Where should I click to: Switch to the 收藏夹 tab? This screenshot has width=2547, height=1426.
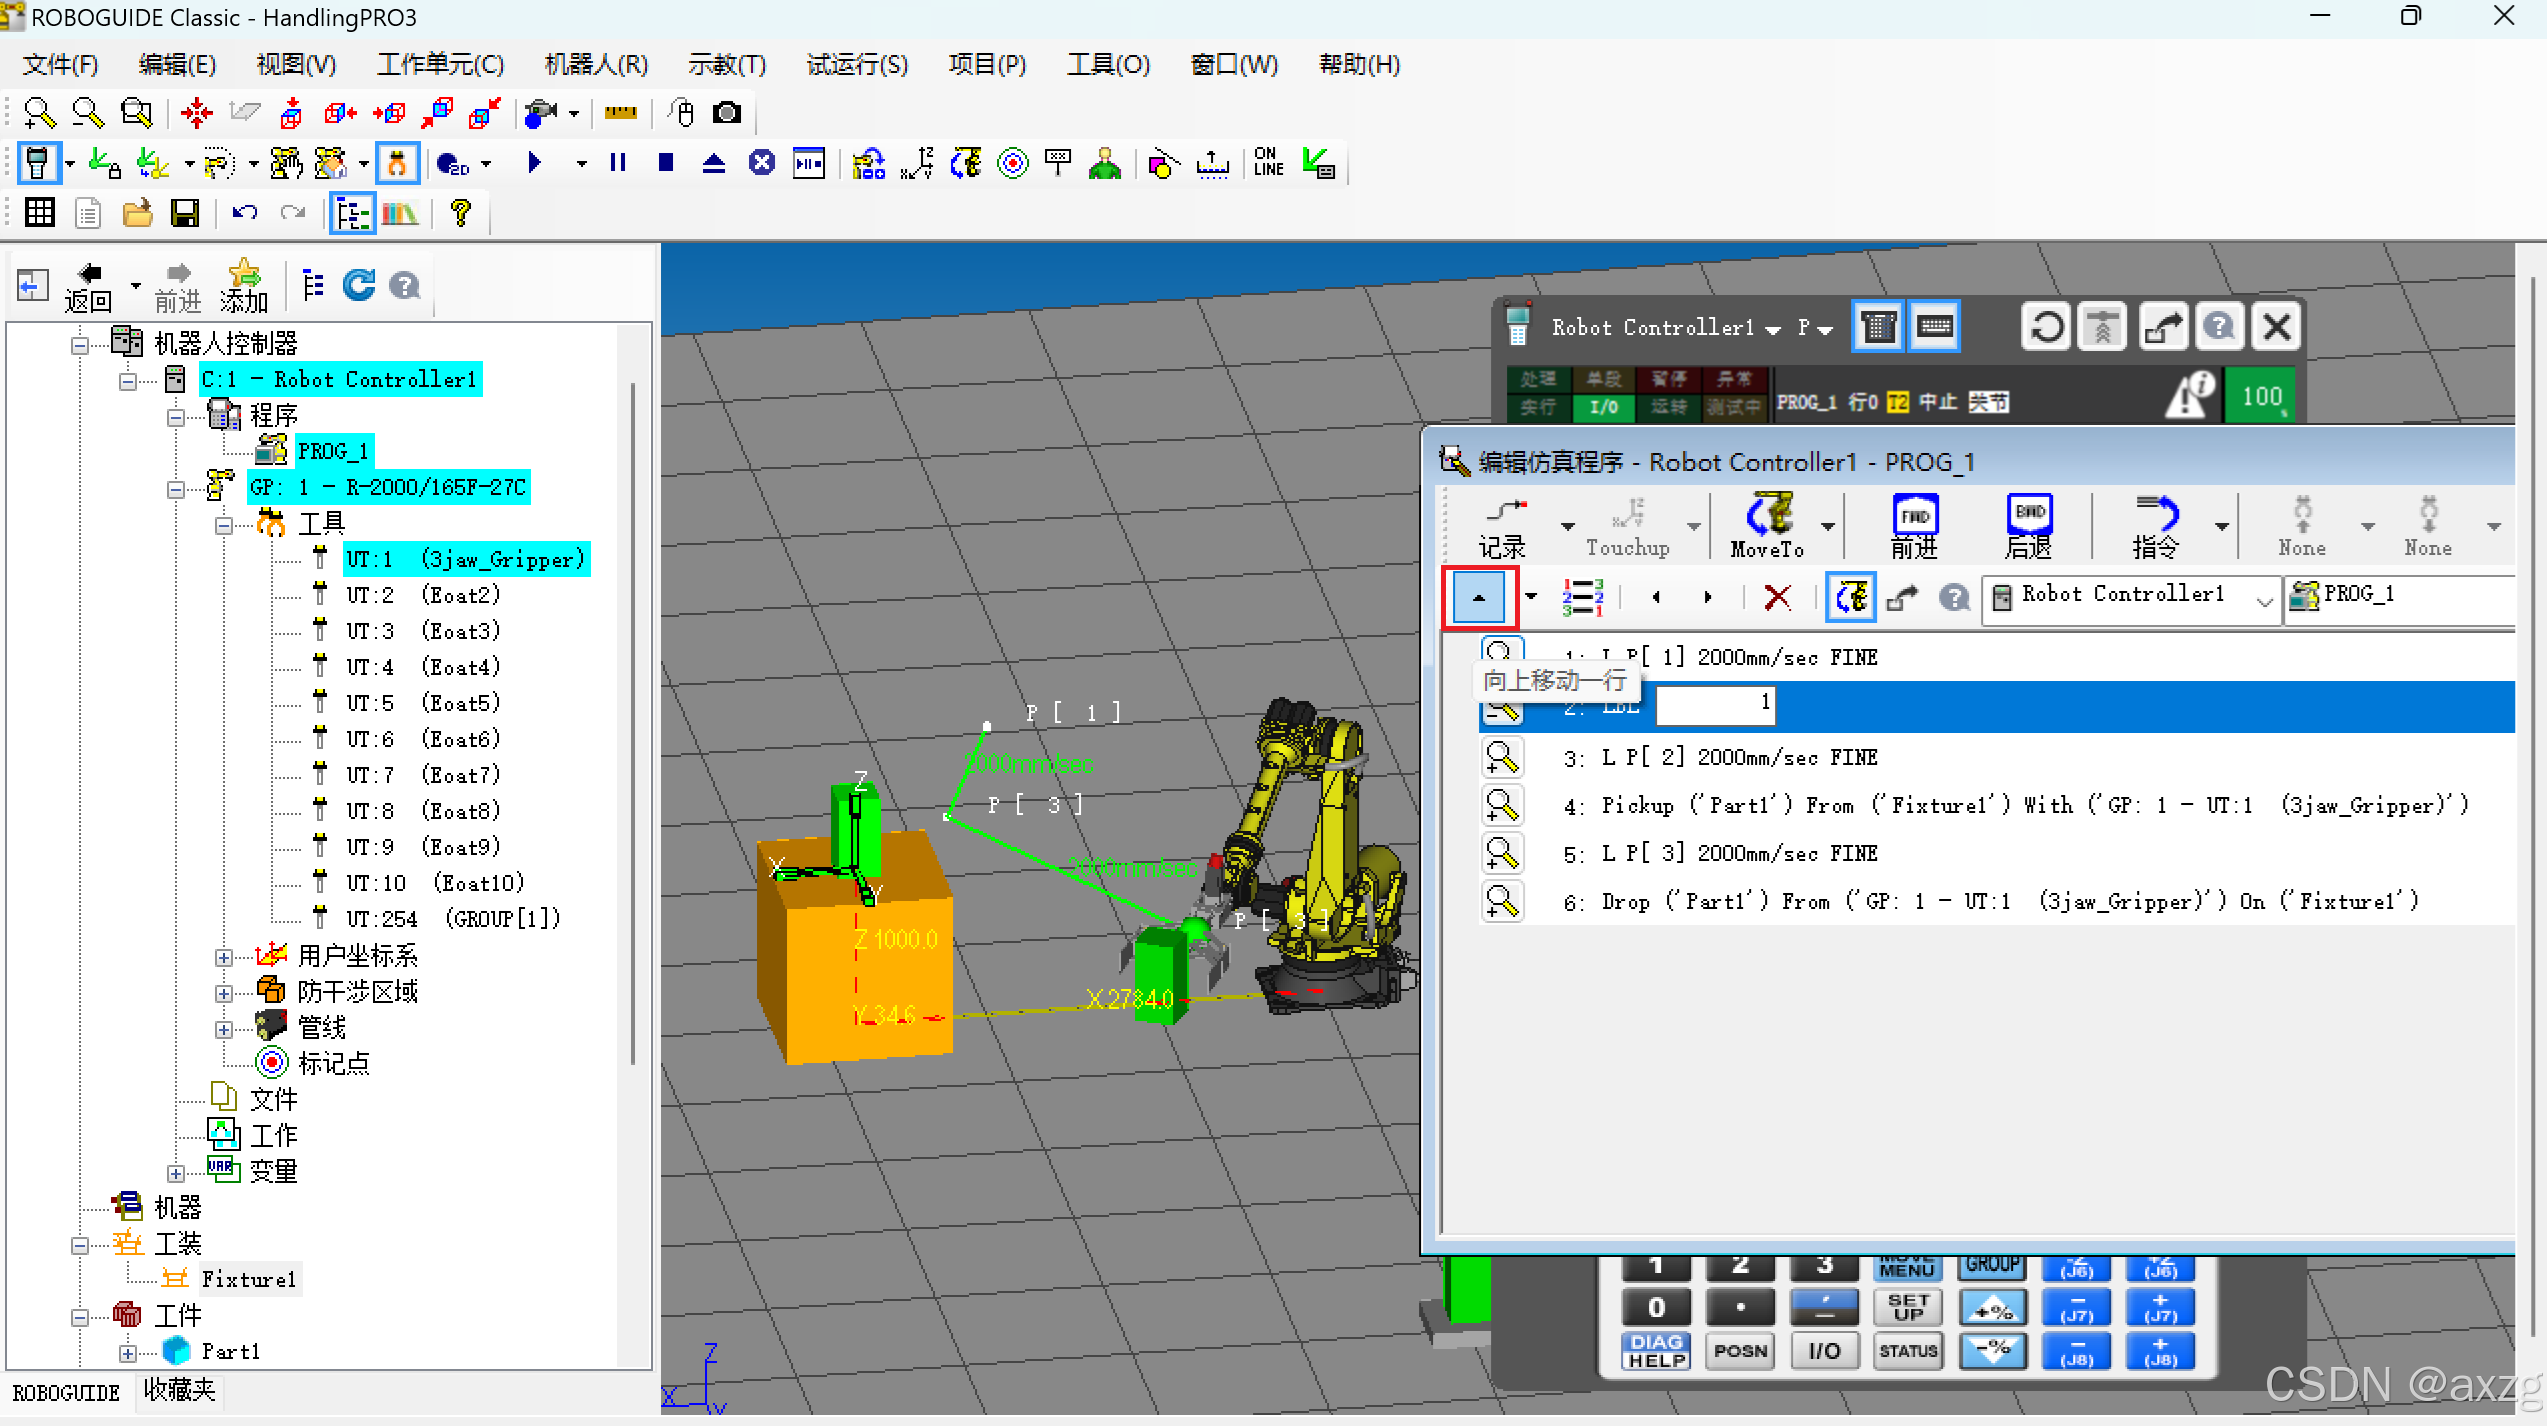tap(179, 1390)
